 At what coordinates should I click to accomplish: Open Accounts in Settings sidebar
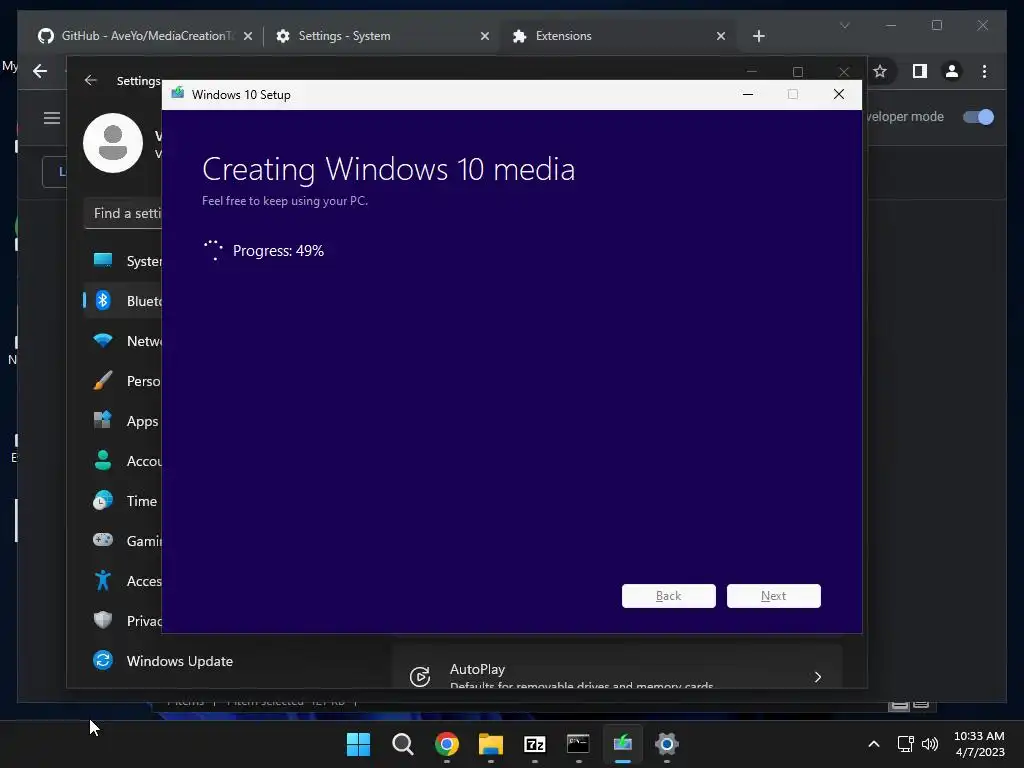[123, 461]
